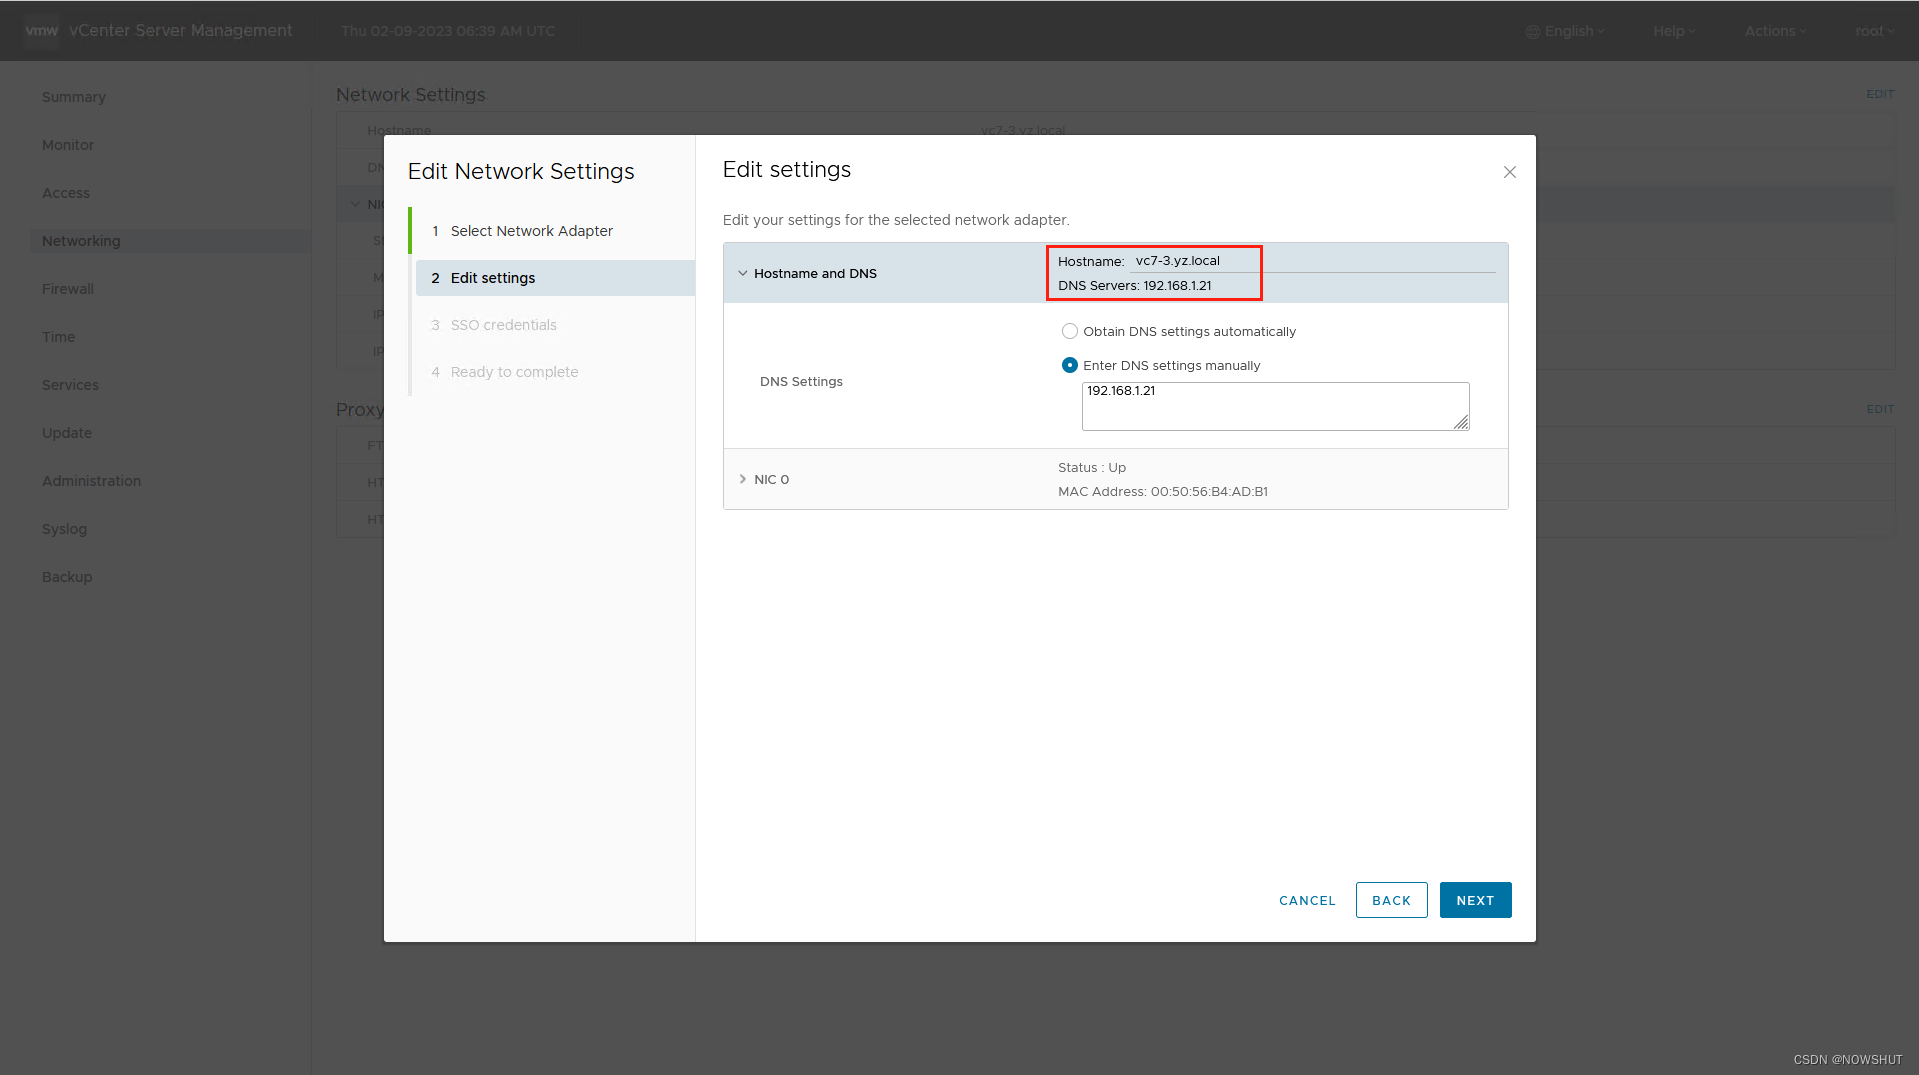Open the English language dropdown
1919x1075 pixels.
coord(1565,31)
